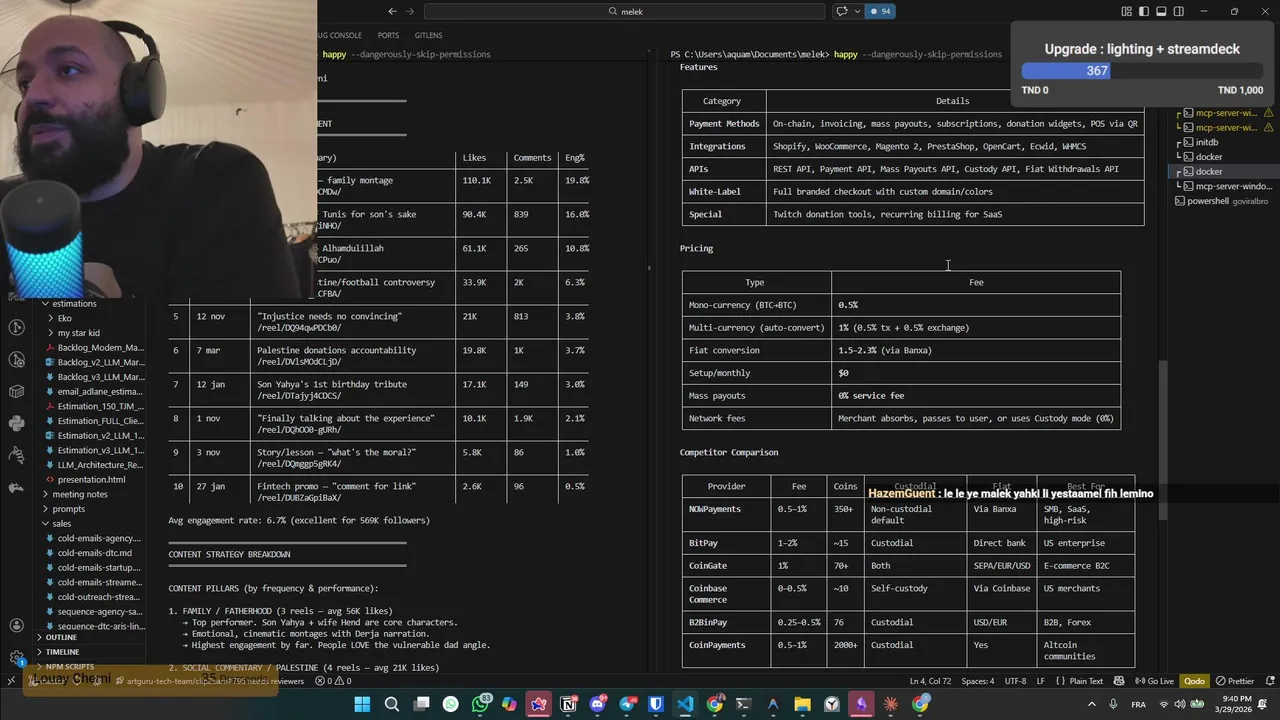The image size is (1280, 720).
Task: Open the terminal app icon on taskbar
Action: pos(743,704)
